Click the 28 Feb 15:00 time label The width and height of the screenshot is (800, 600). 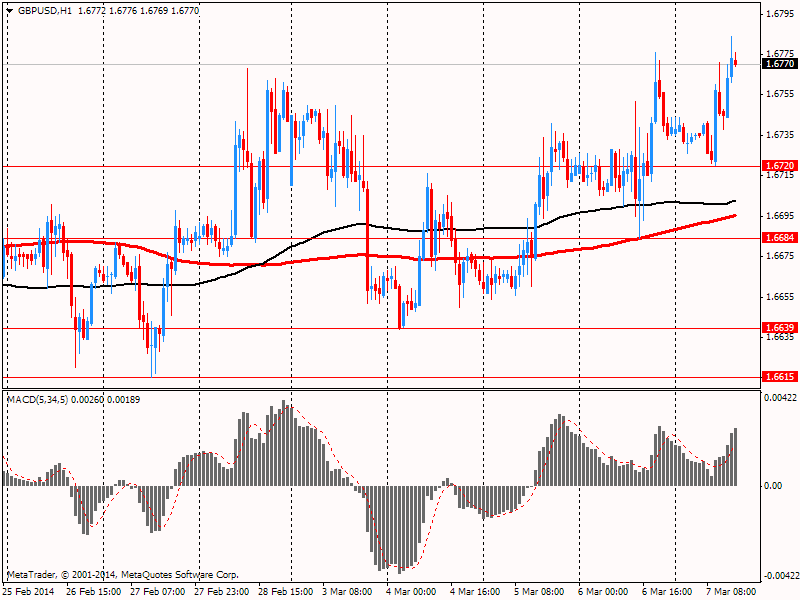[286, 591]
